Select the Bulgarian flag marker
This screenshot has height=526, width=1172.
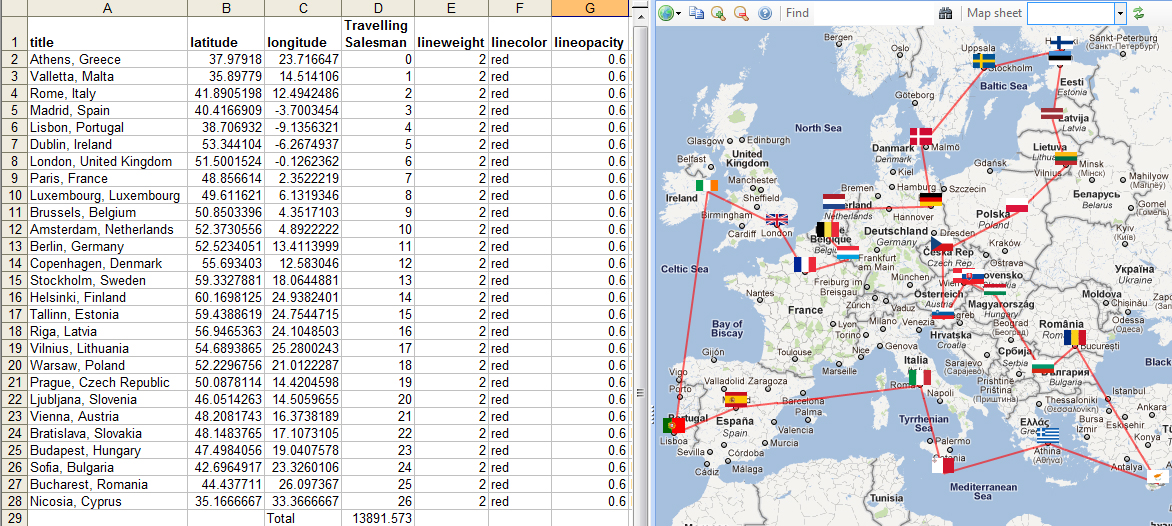point(1043,368)
